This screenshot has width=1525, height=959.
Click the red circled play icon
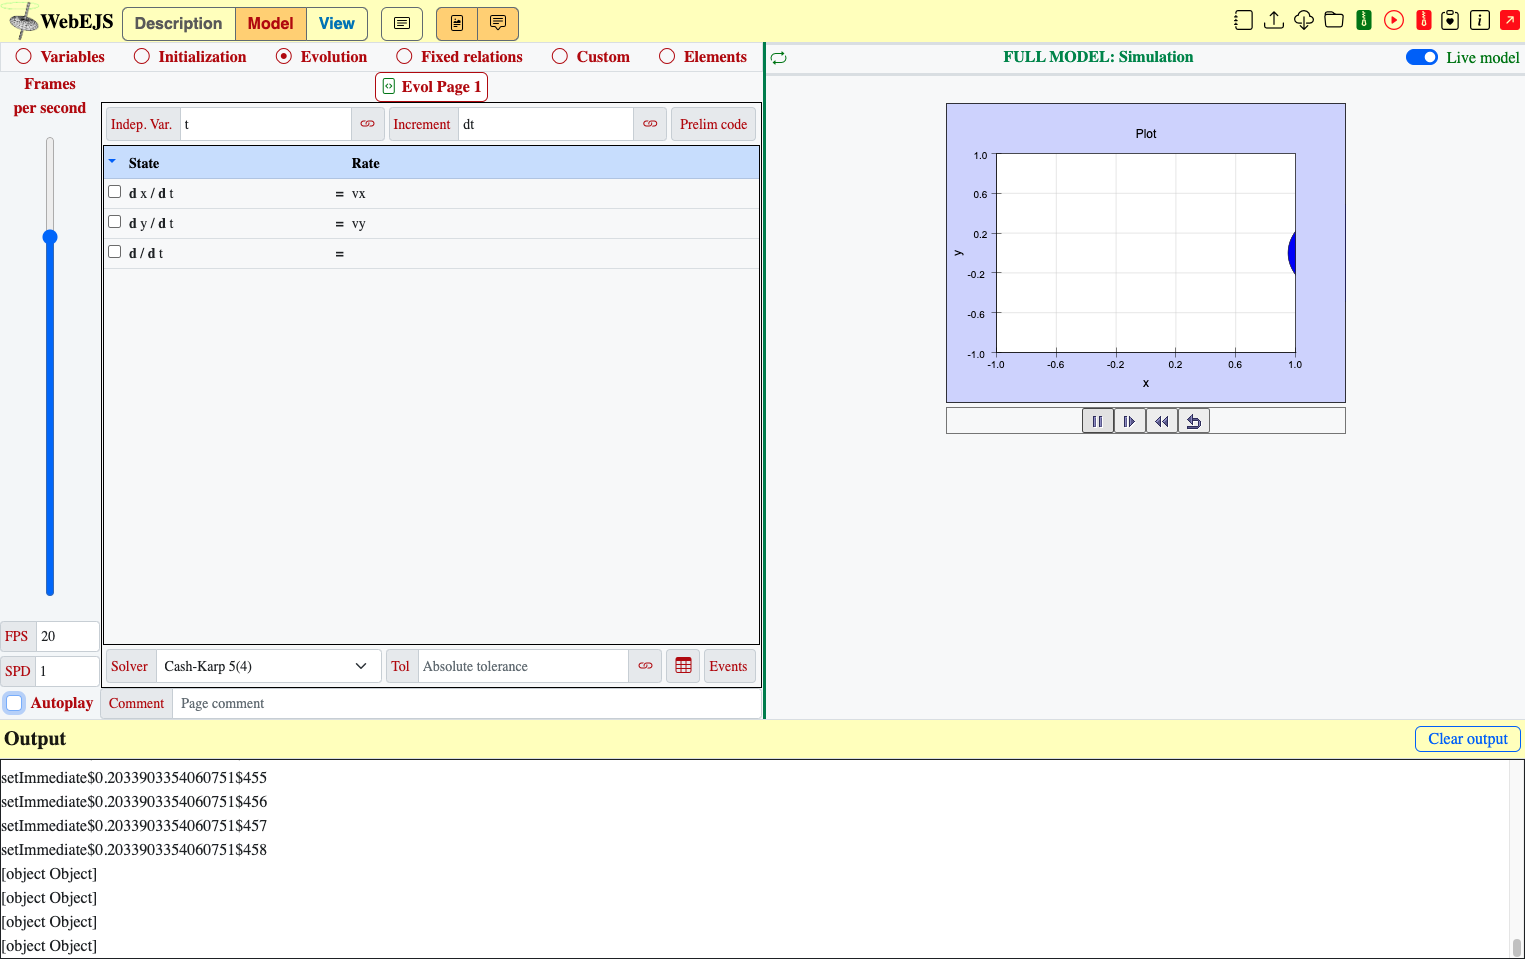pos(1394,20)
